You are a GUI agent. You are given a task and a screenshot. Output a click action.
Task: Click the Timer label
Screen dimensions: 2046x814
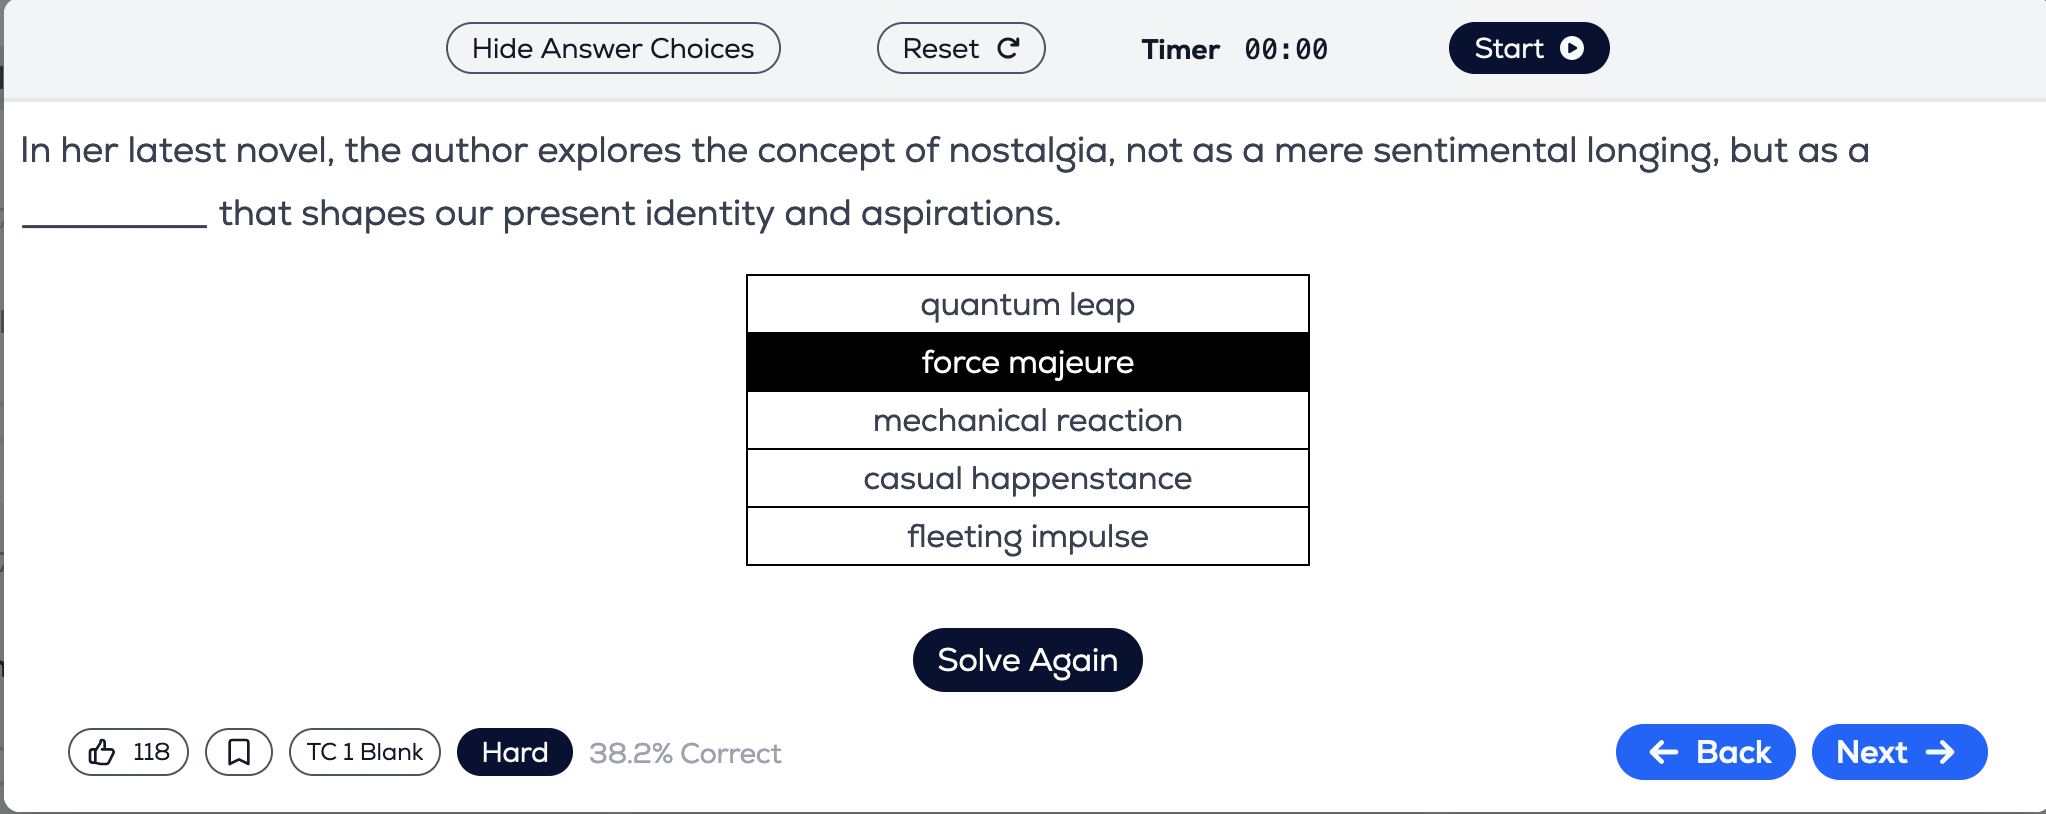pos(1180,49)
